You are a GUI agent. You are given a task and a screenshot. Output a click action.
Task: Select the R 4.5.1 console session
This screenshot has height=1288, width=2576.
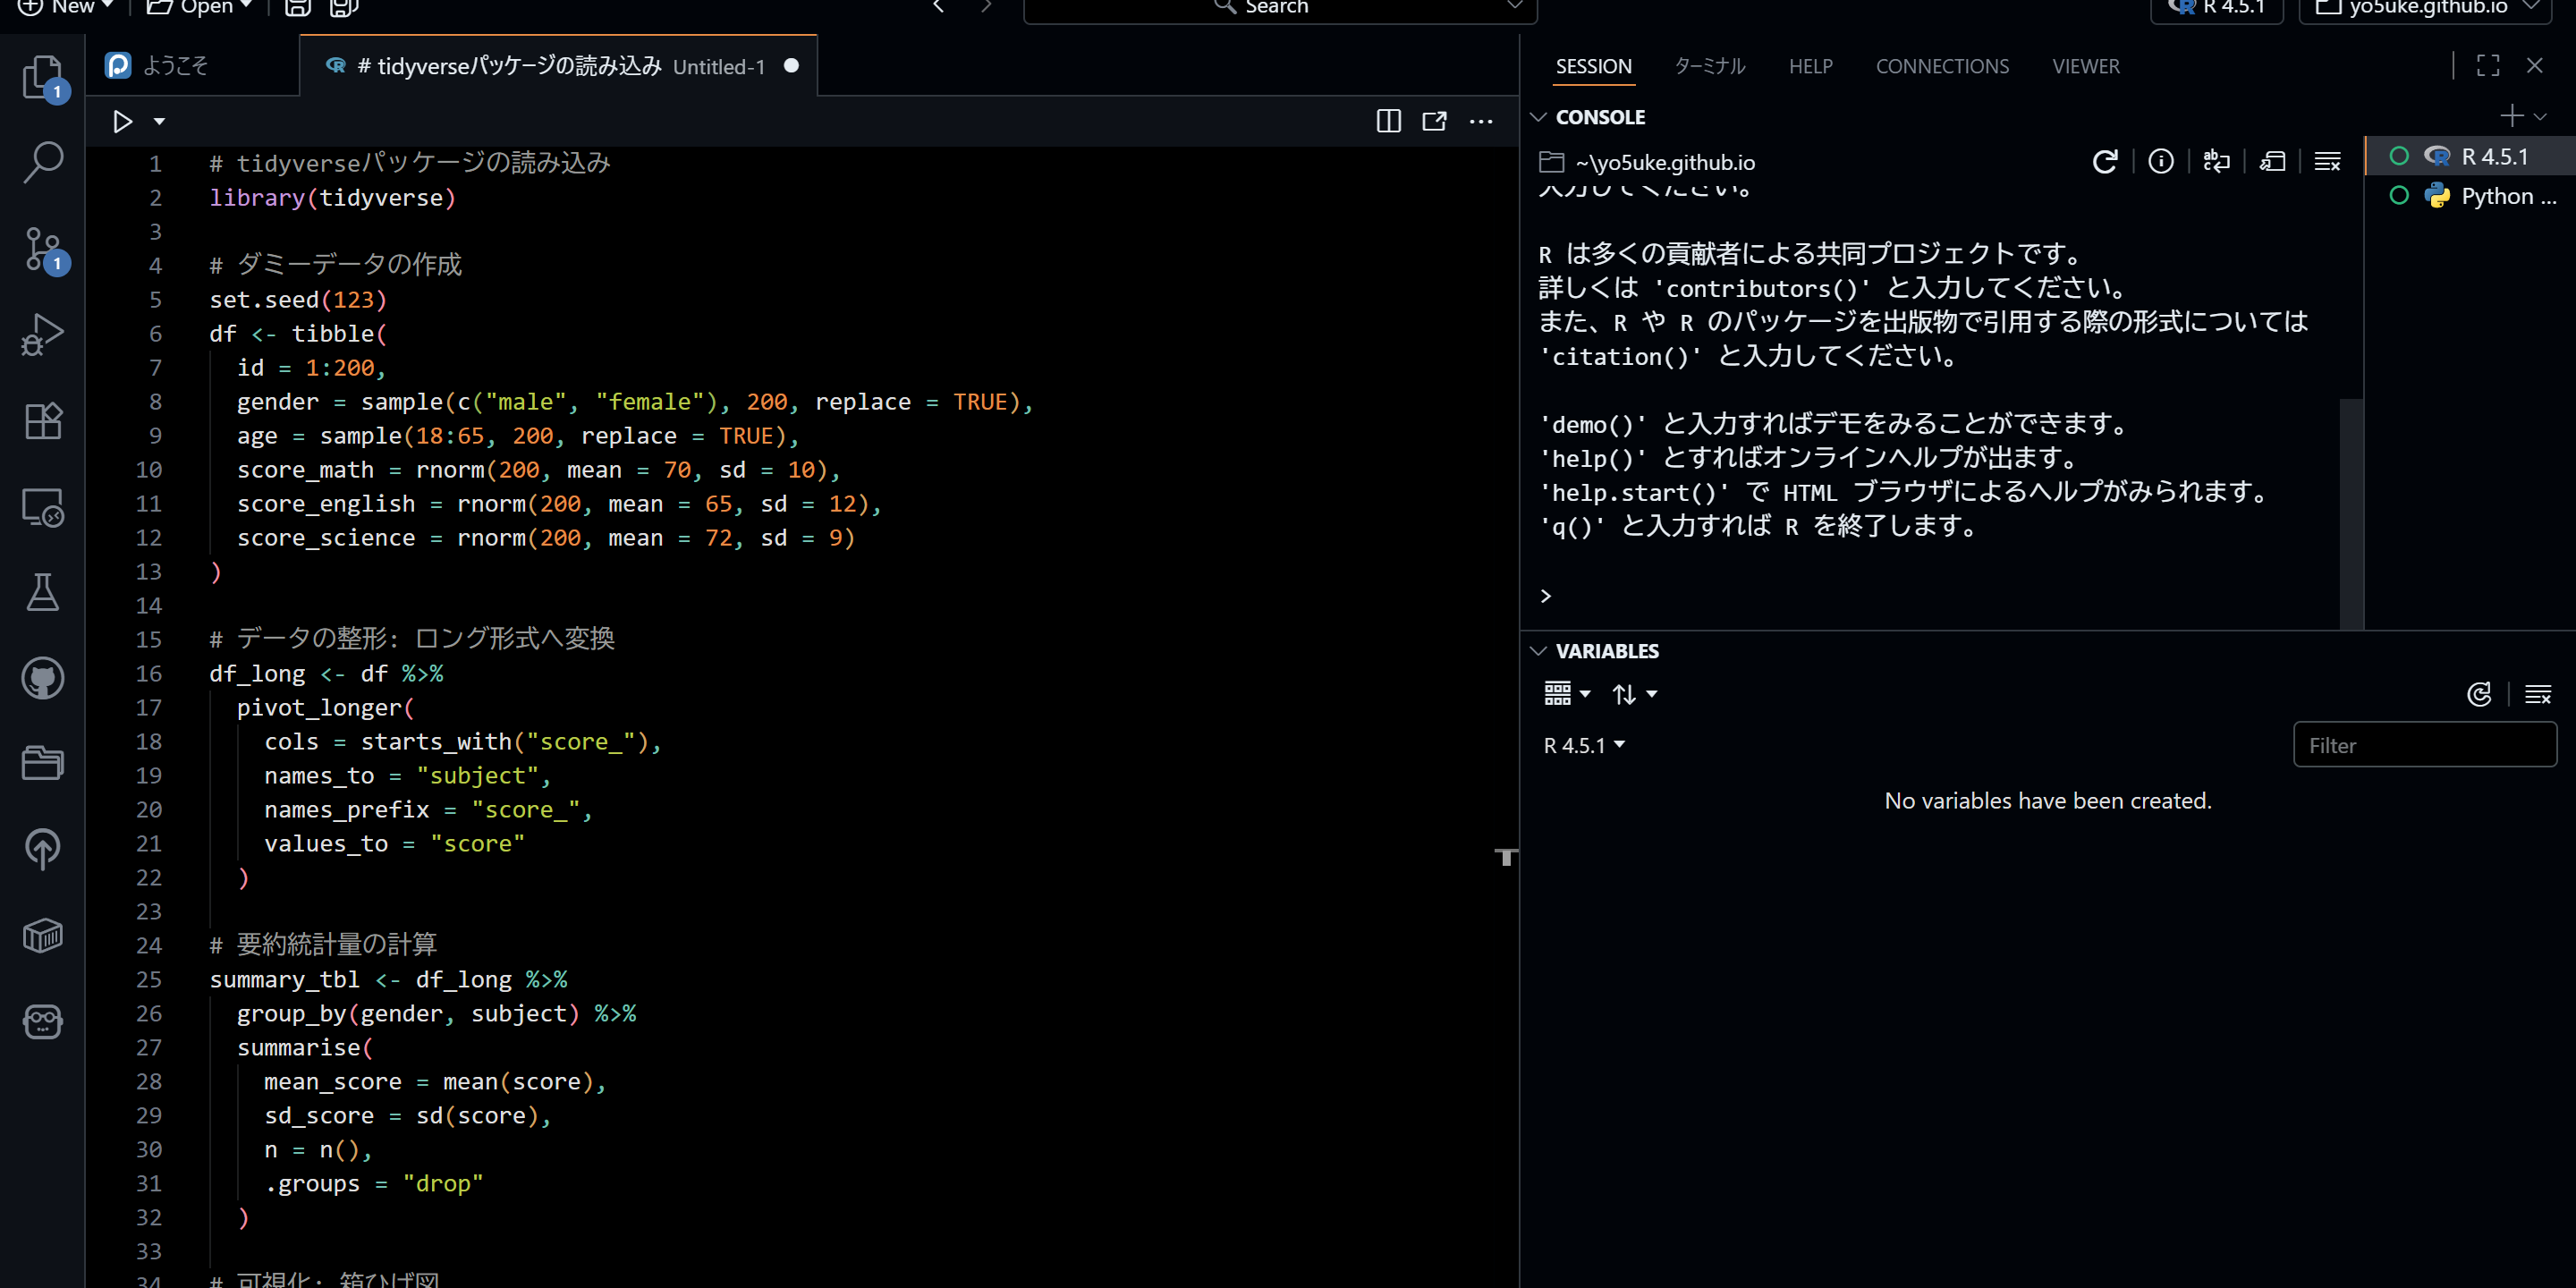(2493, 157)
